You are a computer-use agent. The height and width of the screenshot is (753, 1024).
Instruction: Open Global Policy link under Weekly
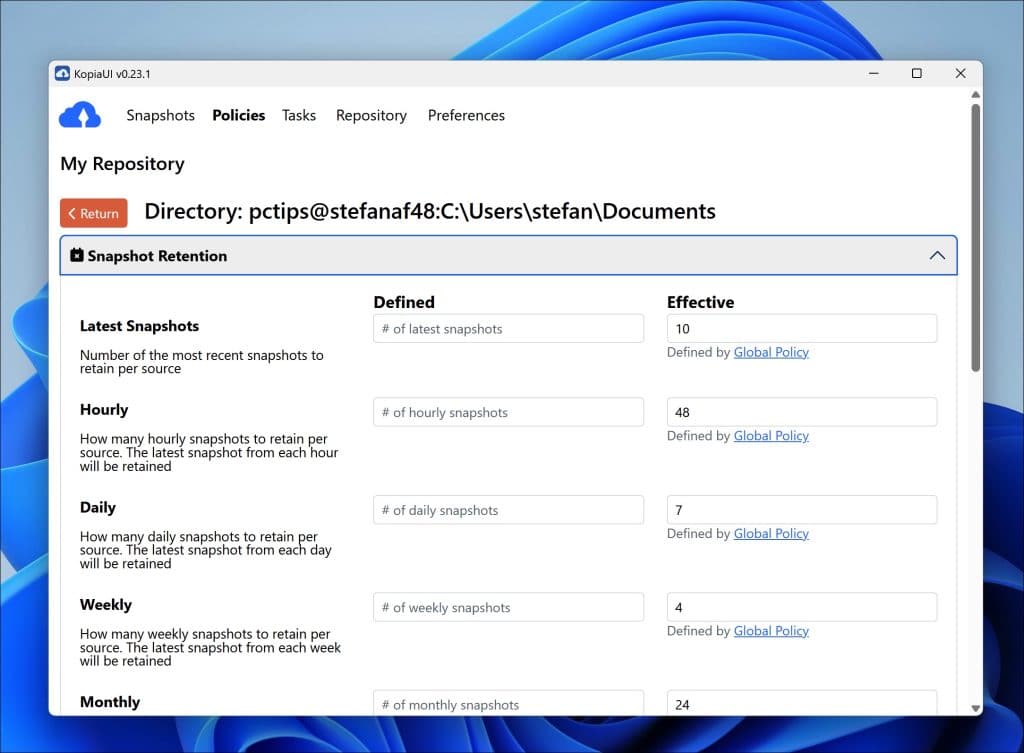tap(771, 631)
